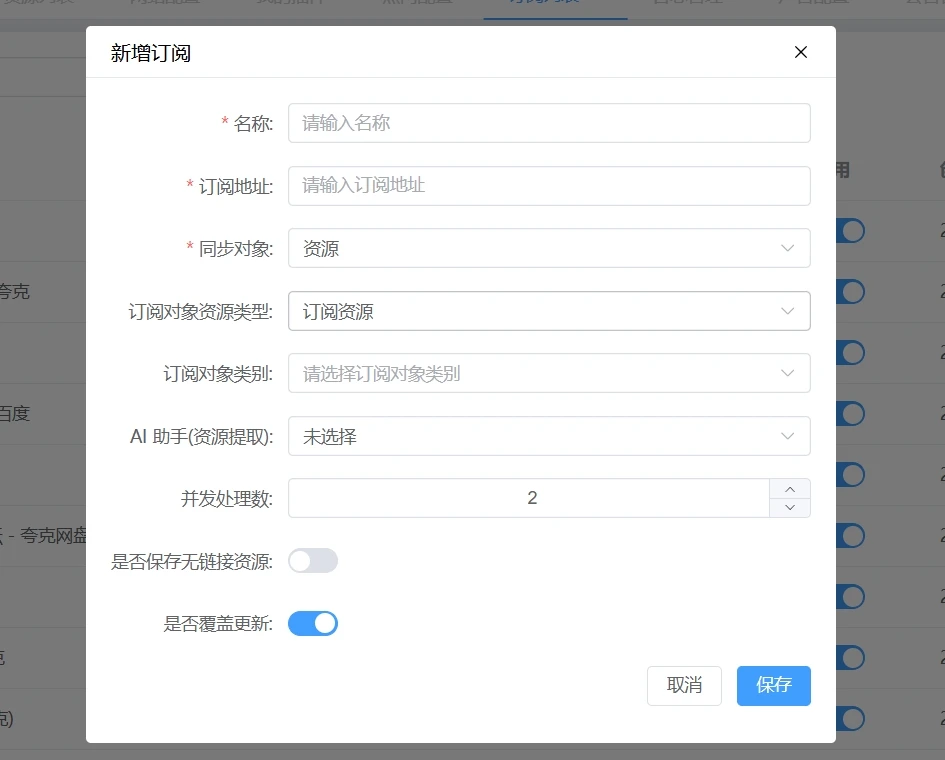
Task: Open the 订阅对象类别 selector
Action: click(548, 374)
